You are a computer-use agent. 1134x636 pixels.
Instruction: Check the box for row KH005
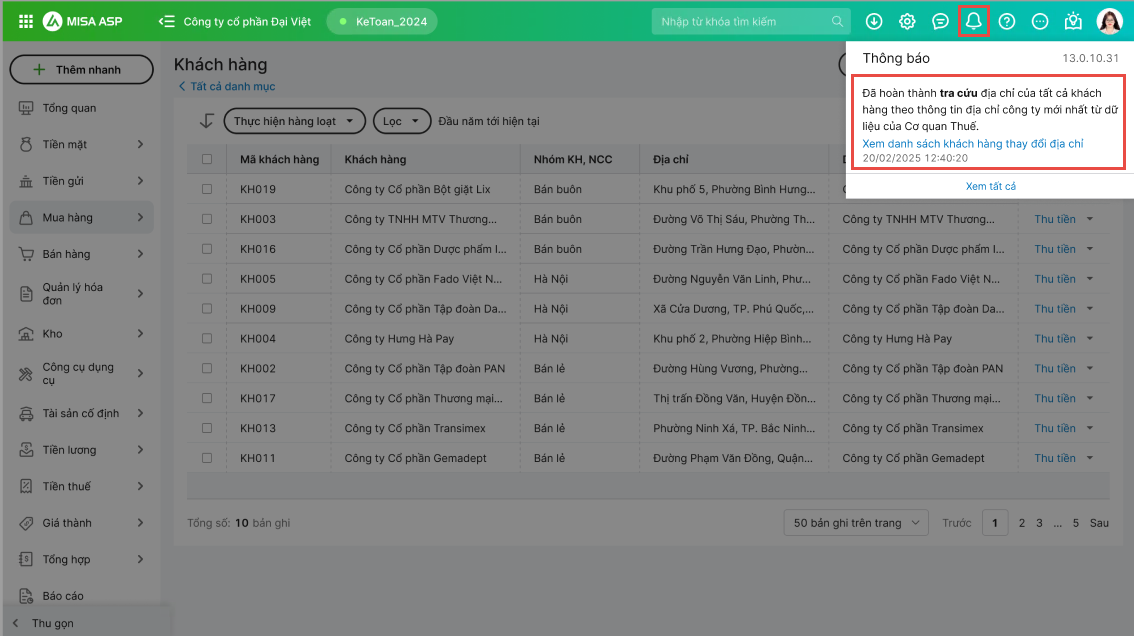click(207, 279)
